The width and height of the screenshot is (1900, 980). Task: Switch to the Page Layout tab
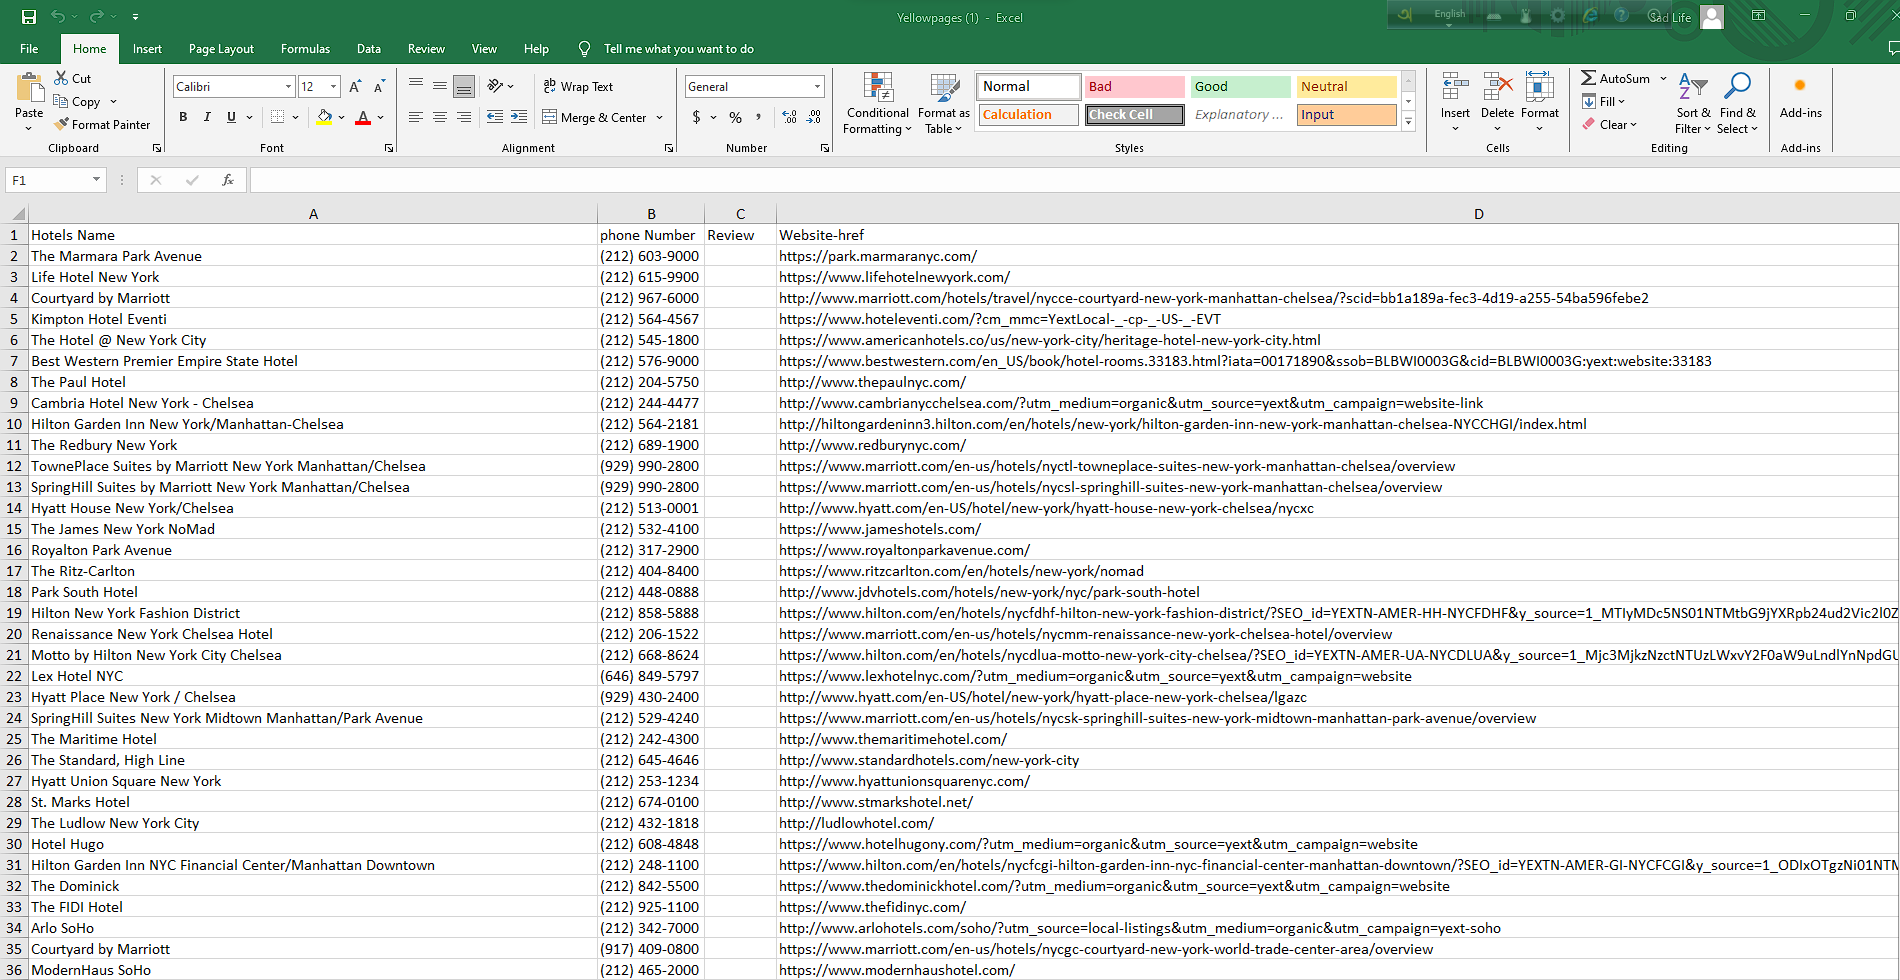(221, 49)
